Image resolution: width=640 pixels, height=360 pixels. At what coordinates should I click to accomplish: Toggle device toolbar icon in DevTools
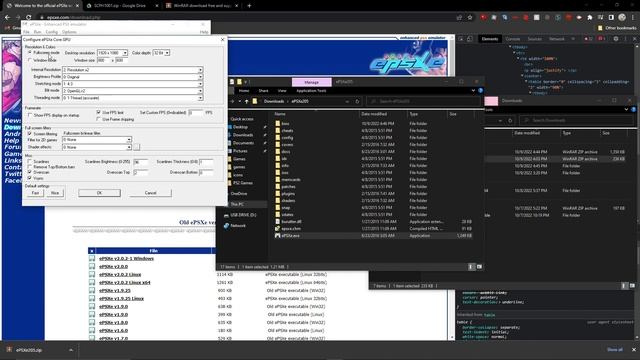[x=470, y=39]
